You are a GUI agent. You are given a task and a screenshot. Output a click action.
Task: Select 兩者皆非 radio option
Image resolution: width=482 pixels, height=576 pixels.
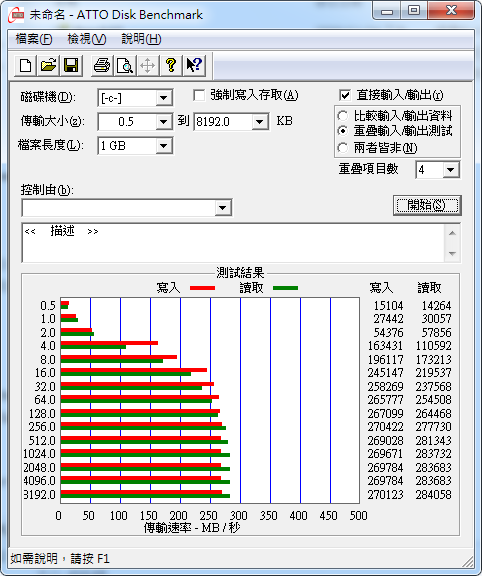click(342, 148)
